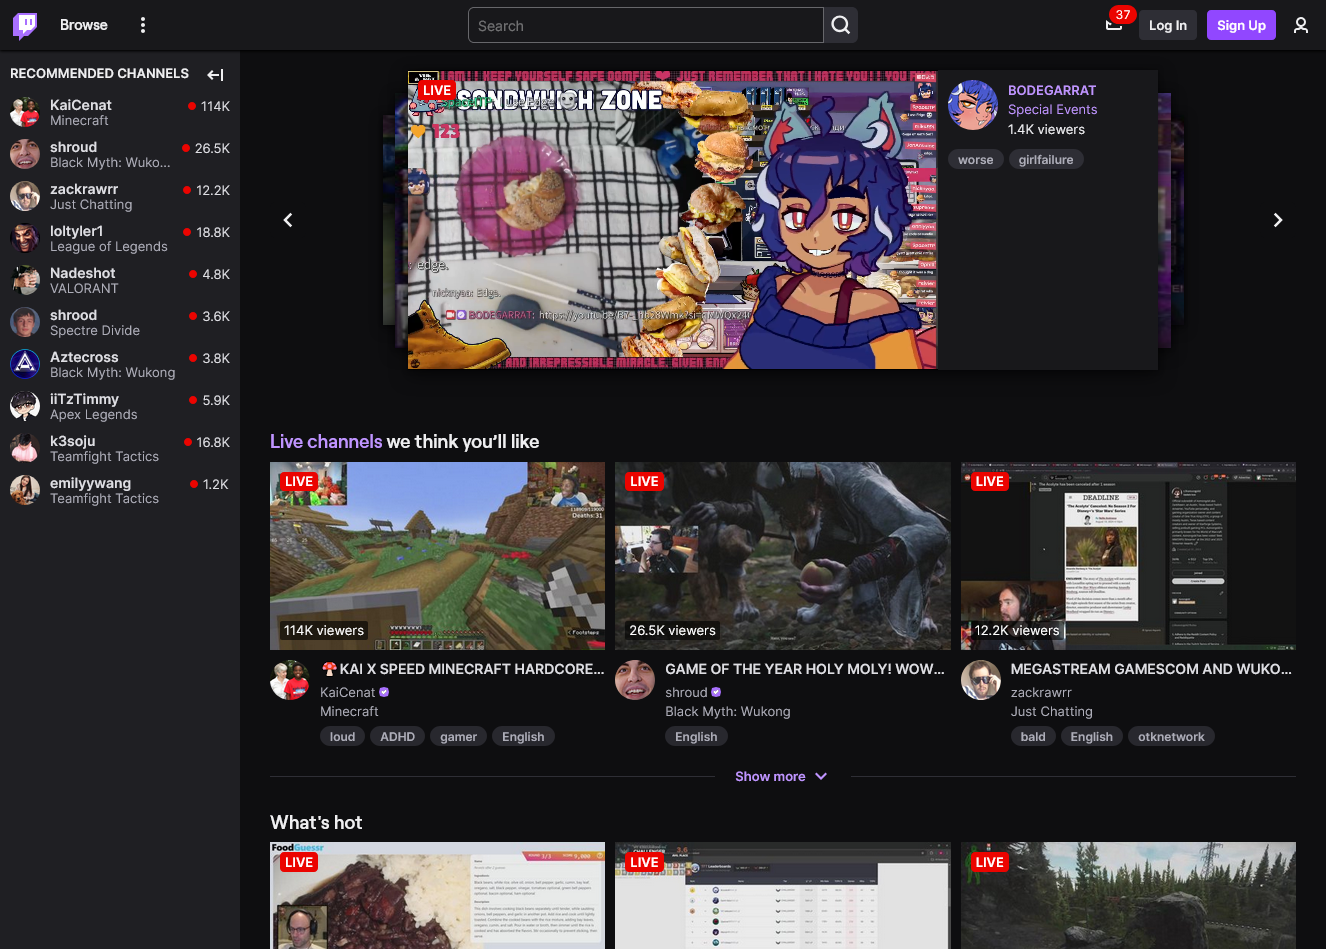The image size is (1326, 949).
Task: Open k3soju Teamfight Tactics sidebar row
Action: pos(120,448)
